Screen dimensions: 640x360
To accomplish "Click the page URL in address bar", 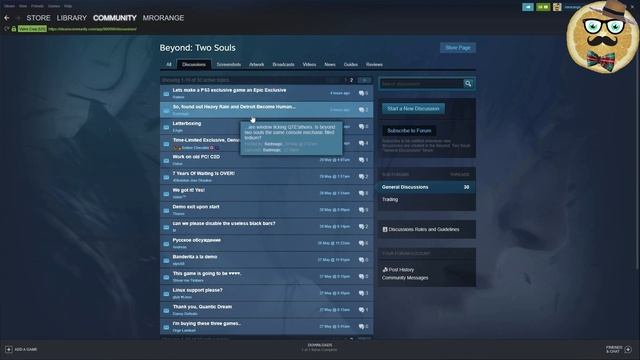I will click(93, 29).
